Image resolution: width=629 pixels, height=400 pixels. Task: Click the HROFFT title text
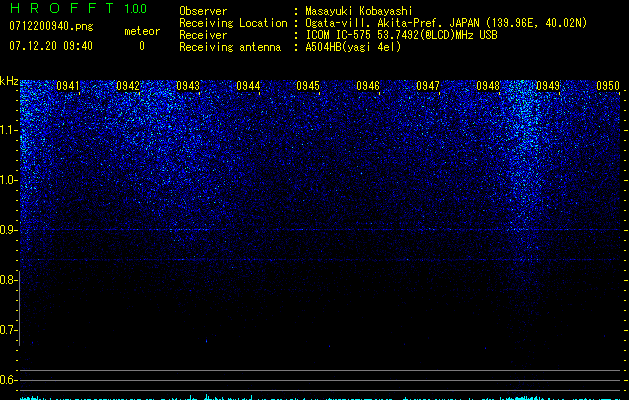coord(62,8)
